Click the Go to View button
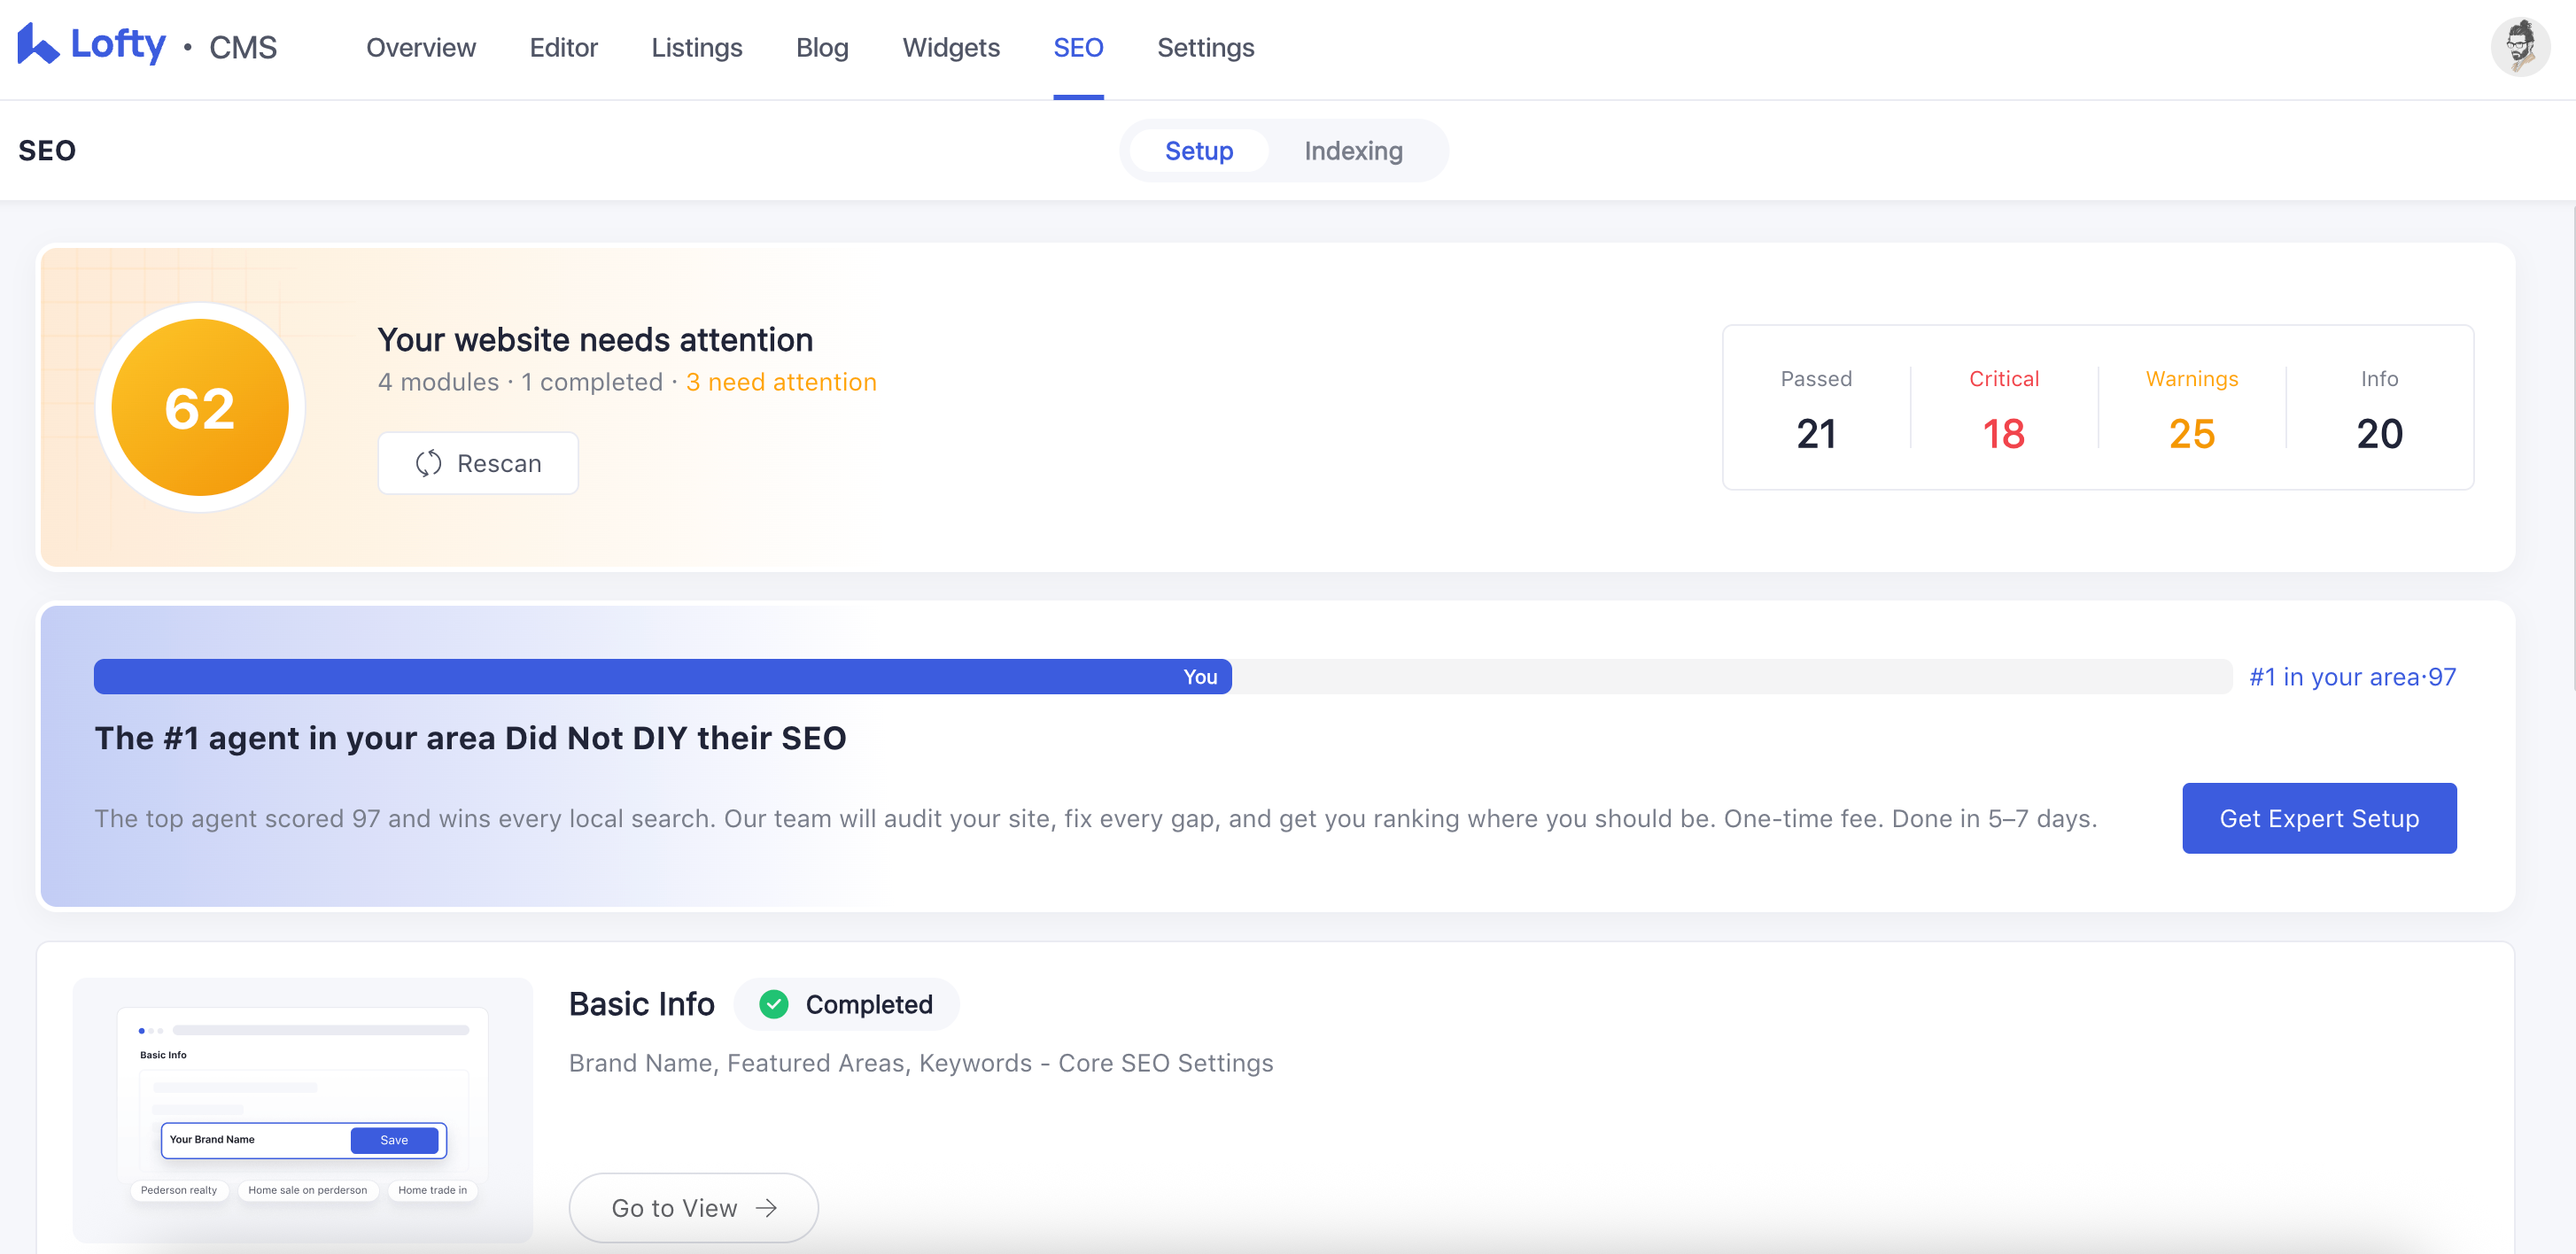The height and width of the screenshot is (1254, 2576). [694, 1208]
